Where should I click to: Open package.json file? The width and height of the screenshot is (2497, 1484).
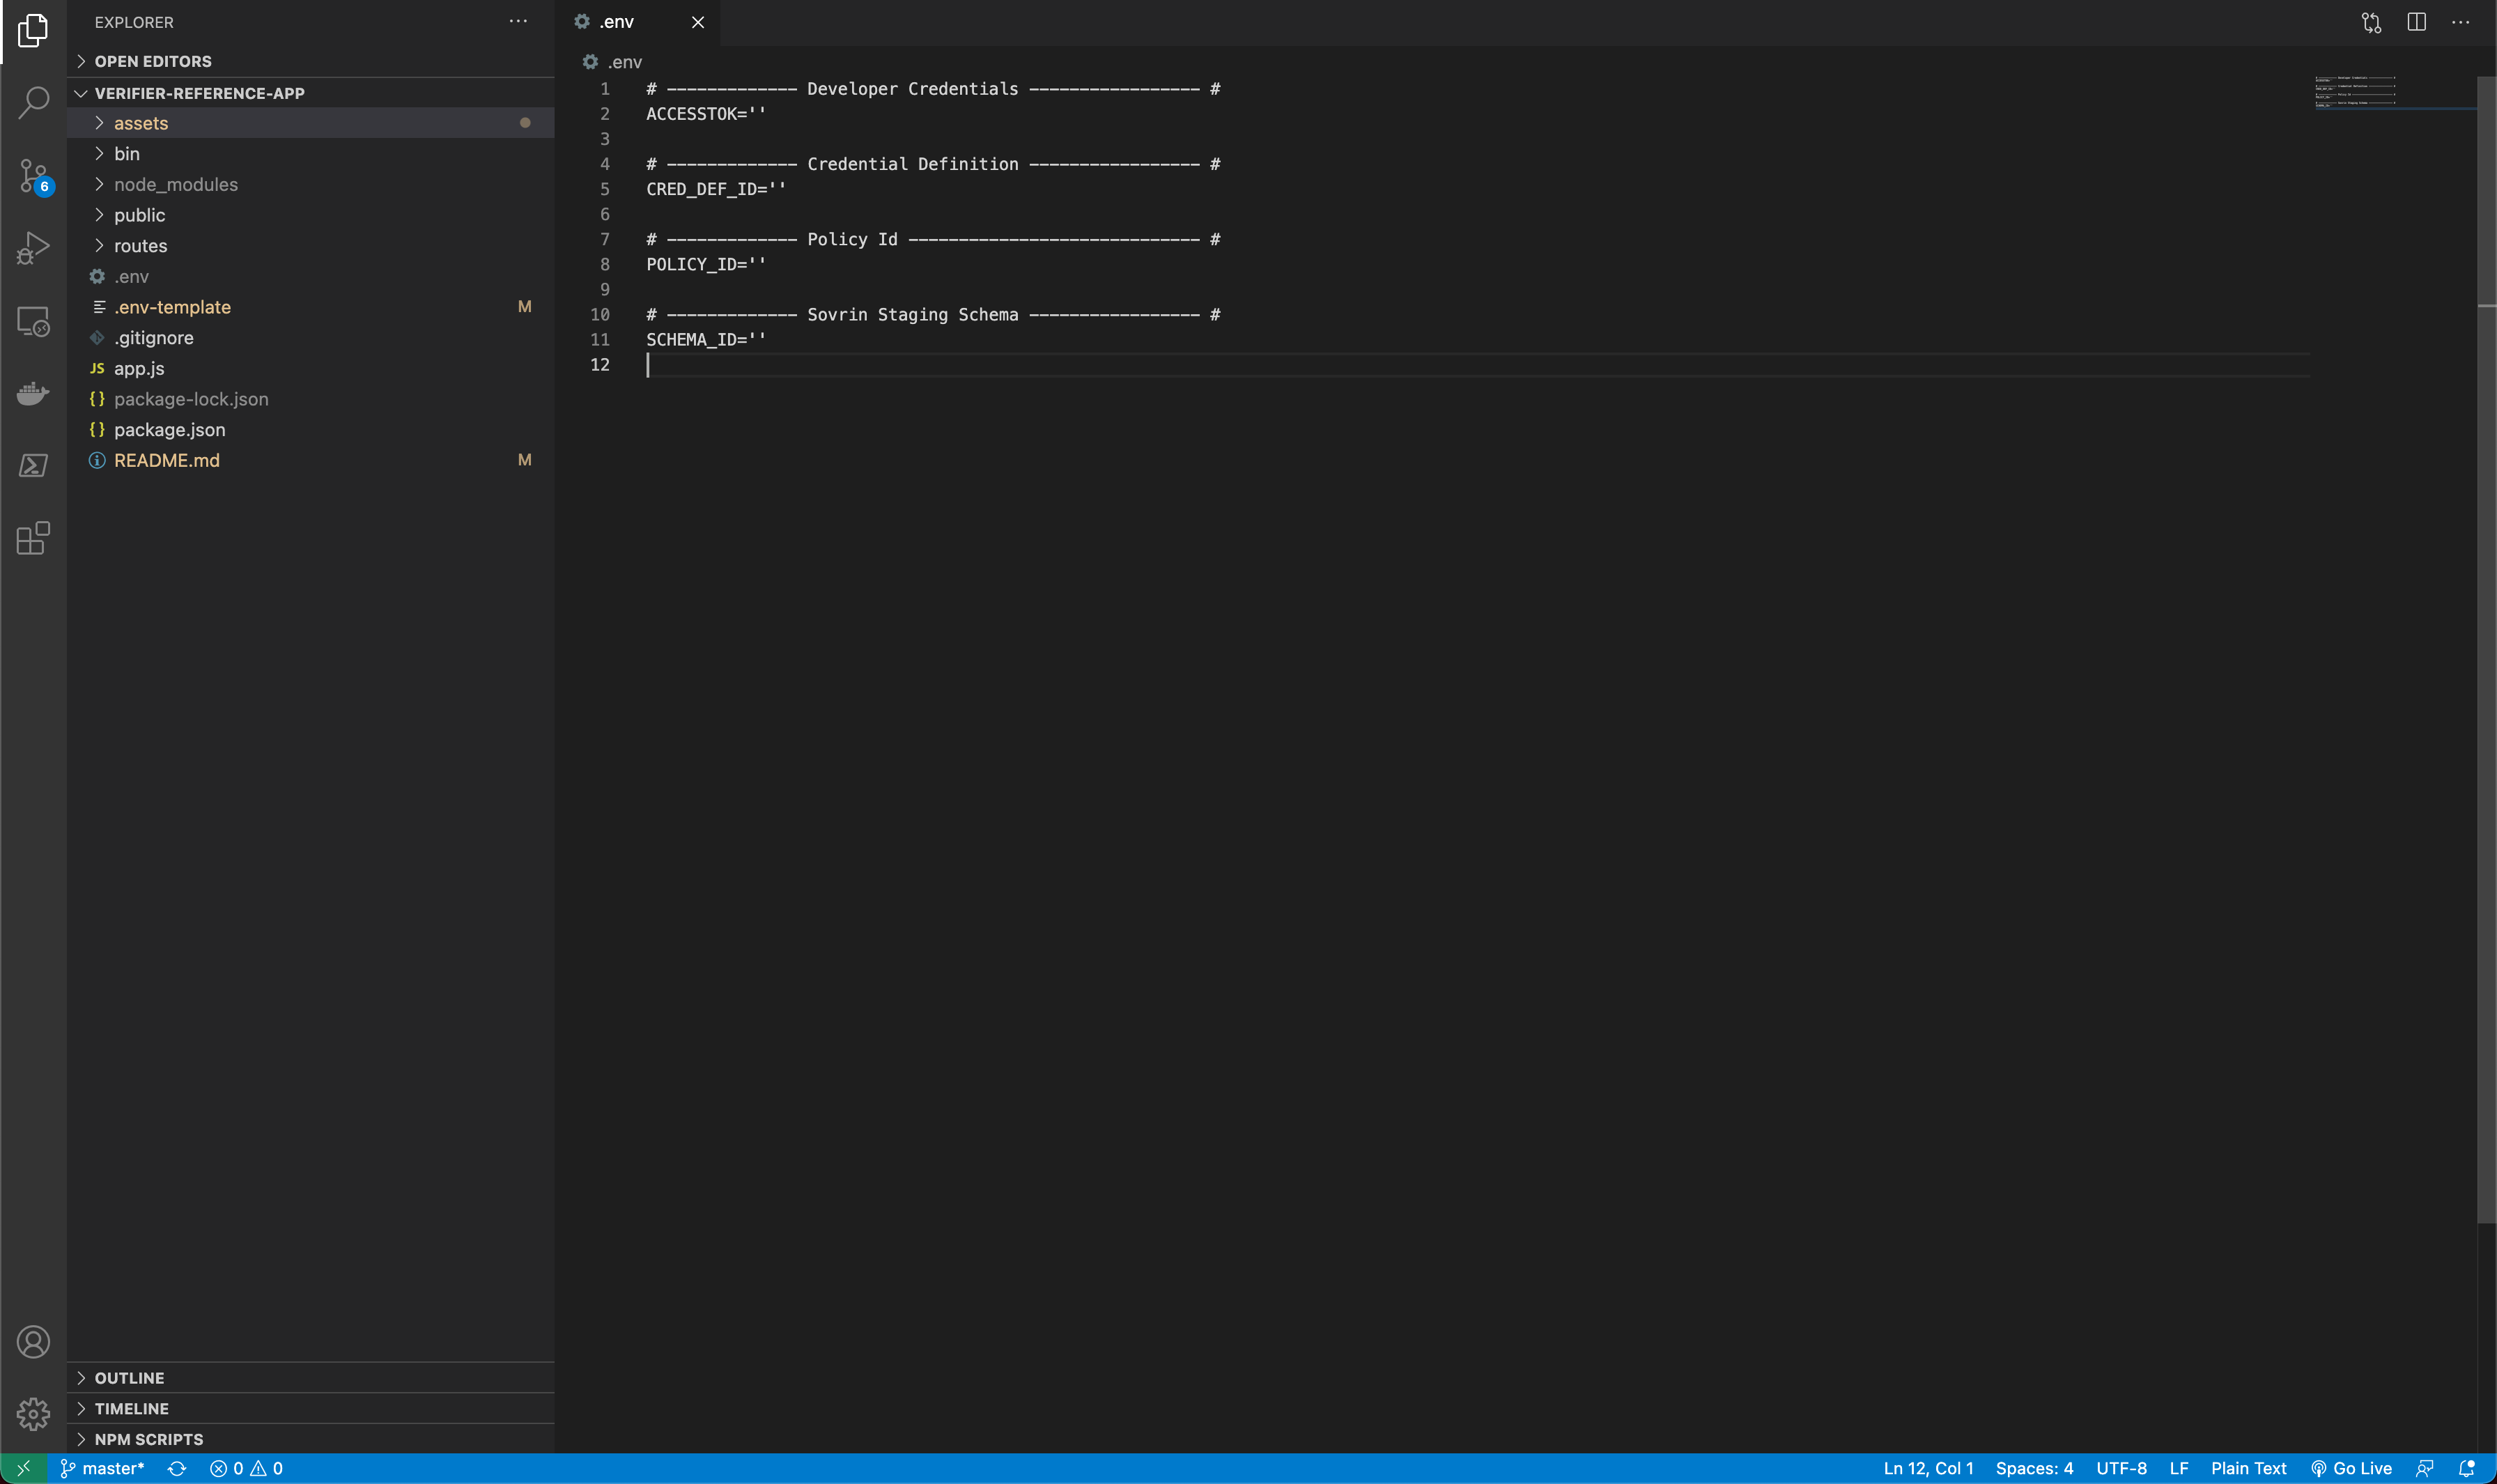311,430
